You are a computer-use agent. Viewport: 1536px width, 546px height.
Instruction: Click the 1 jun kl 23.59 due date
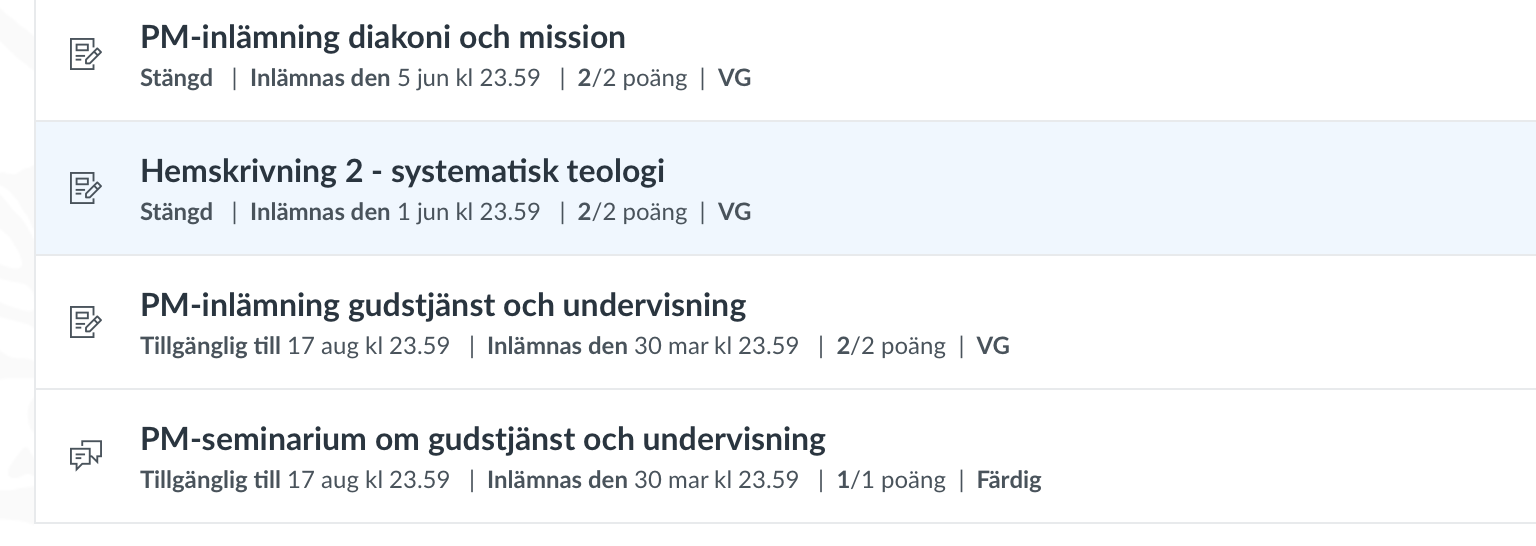tap(469, 212)
